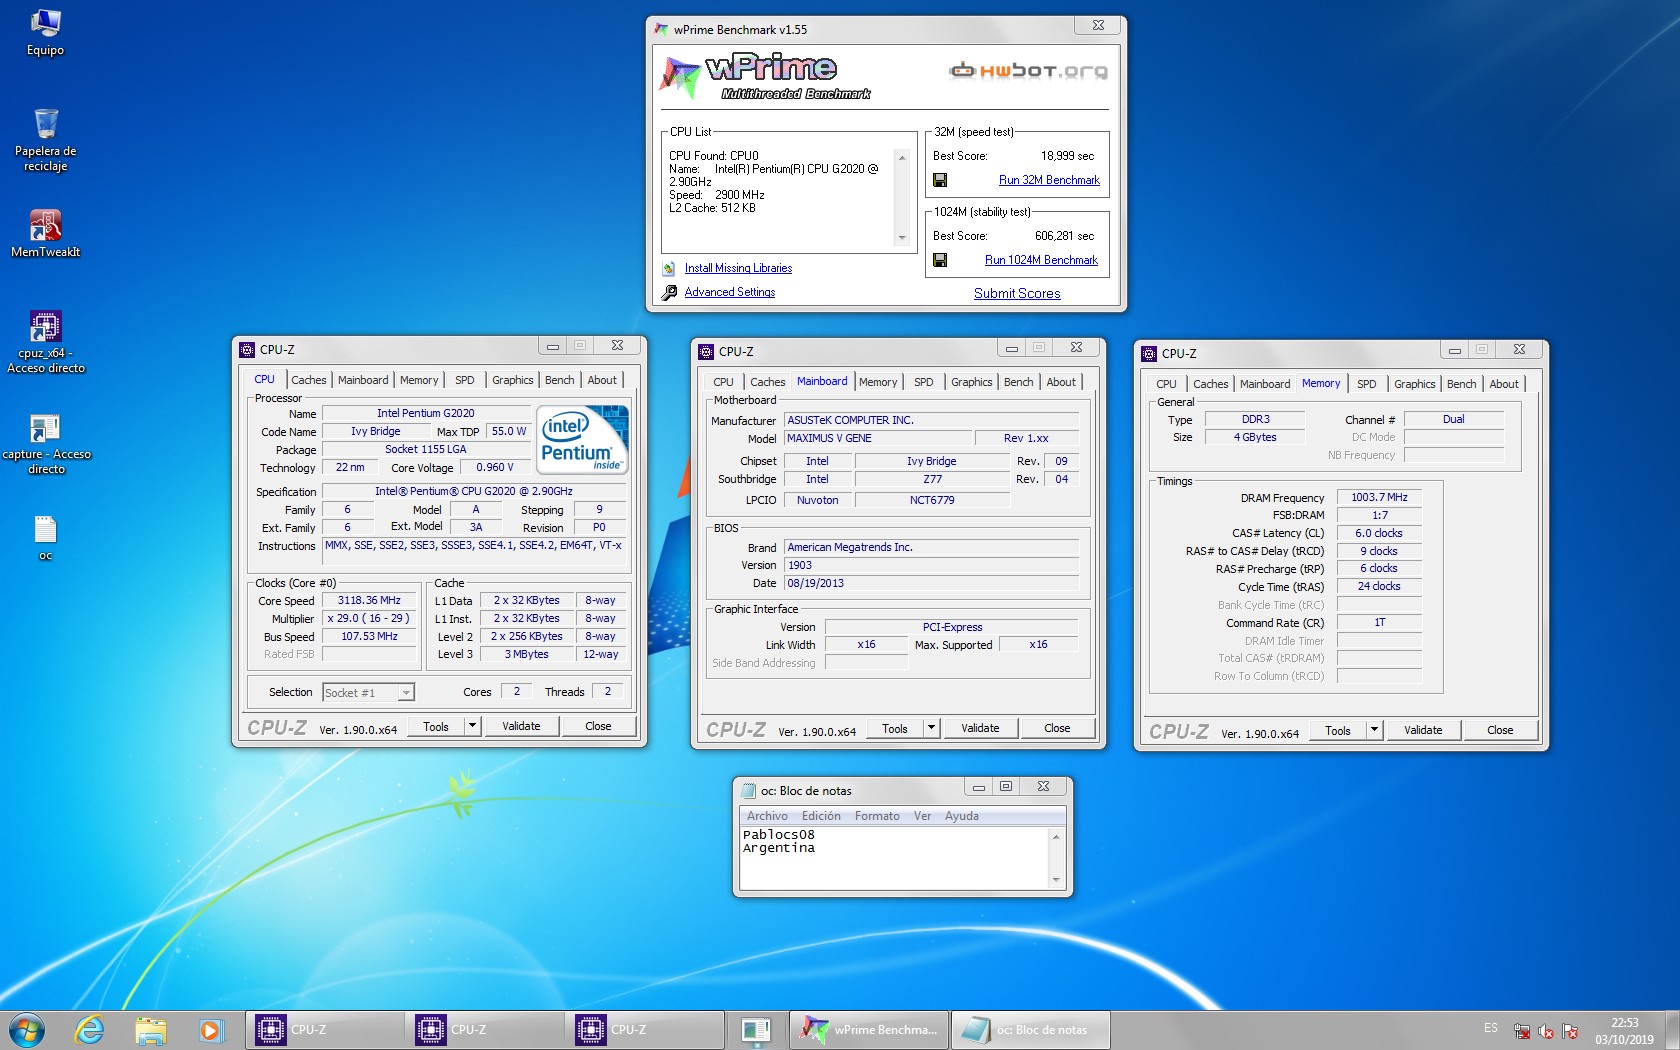Click CPU List scrollbar down arrow in wPrime

[902, 238]
